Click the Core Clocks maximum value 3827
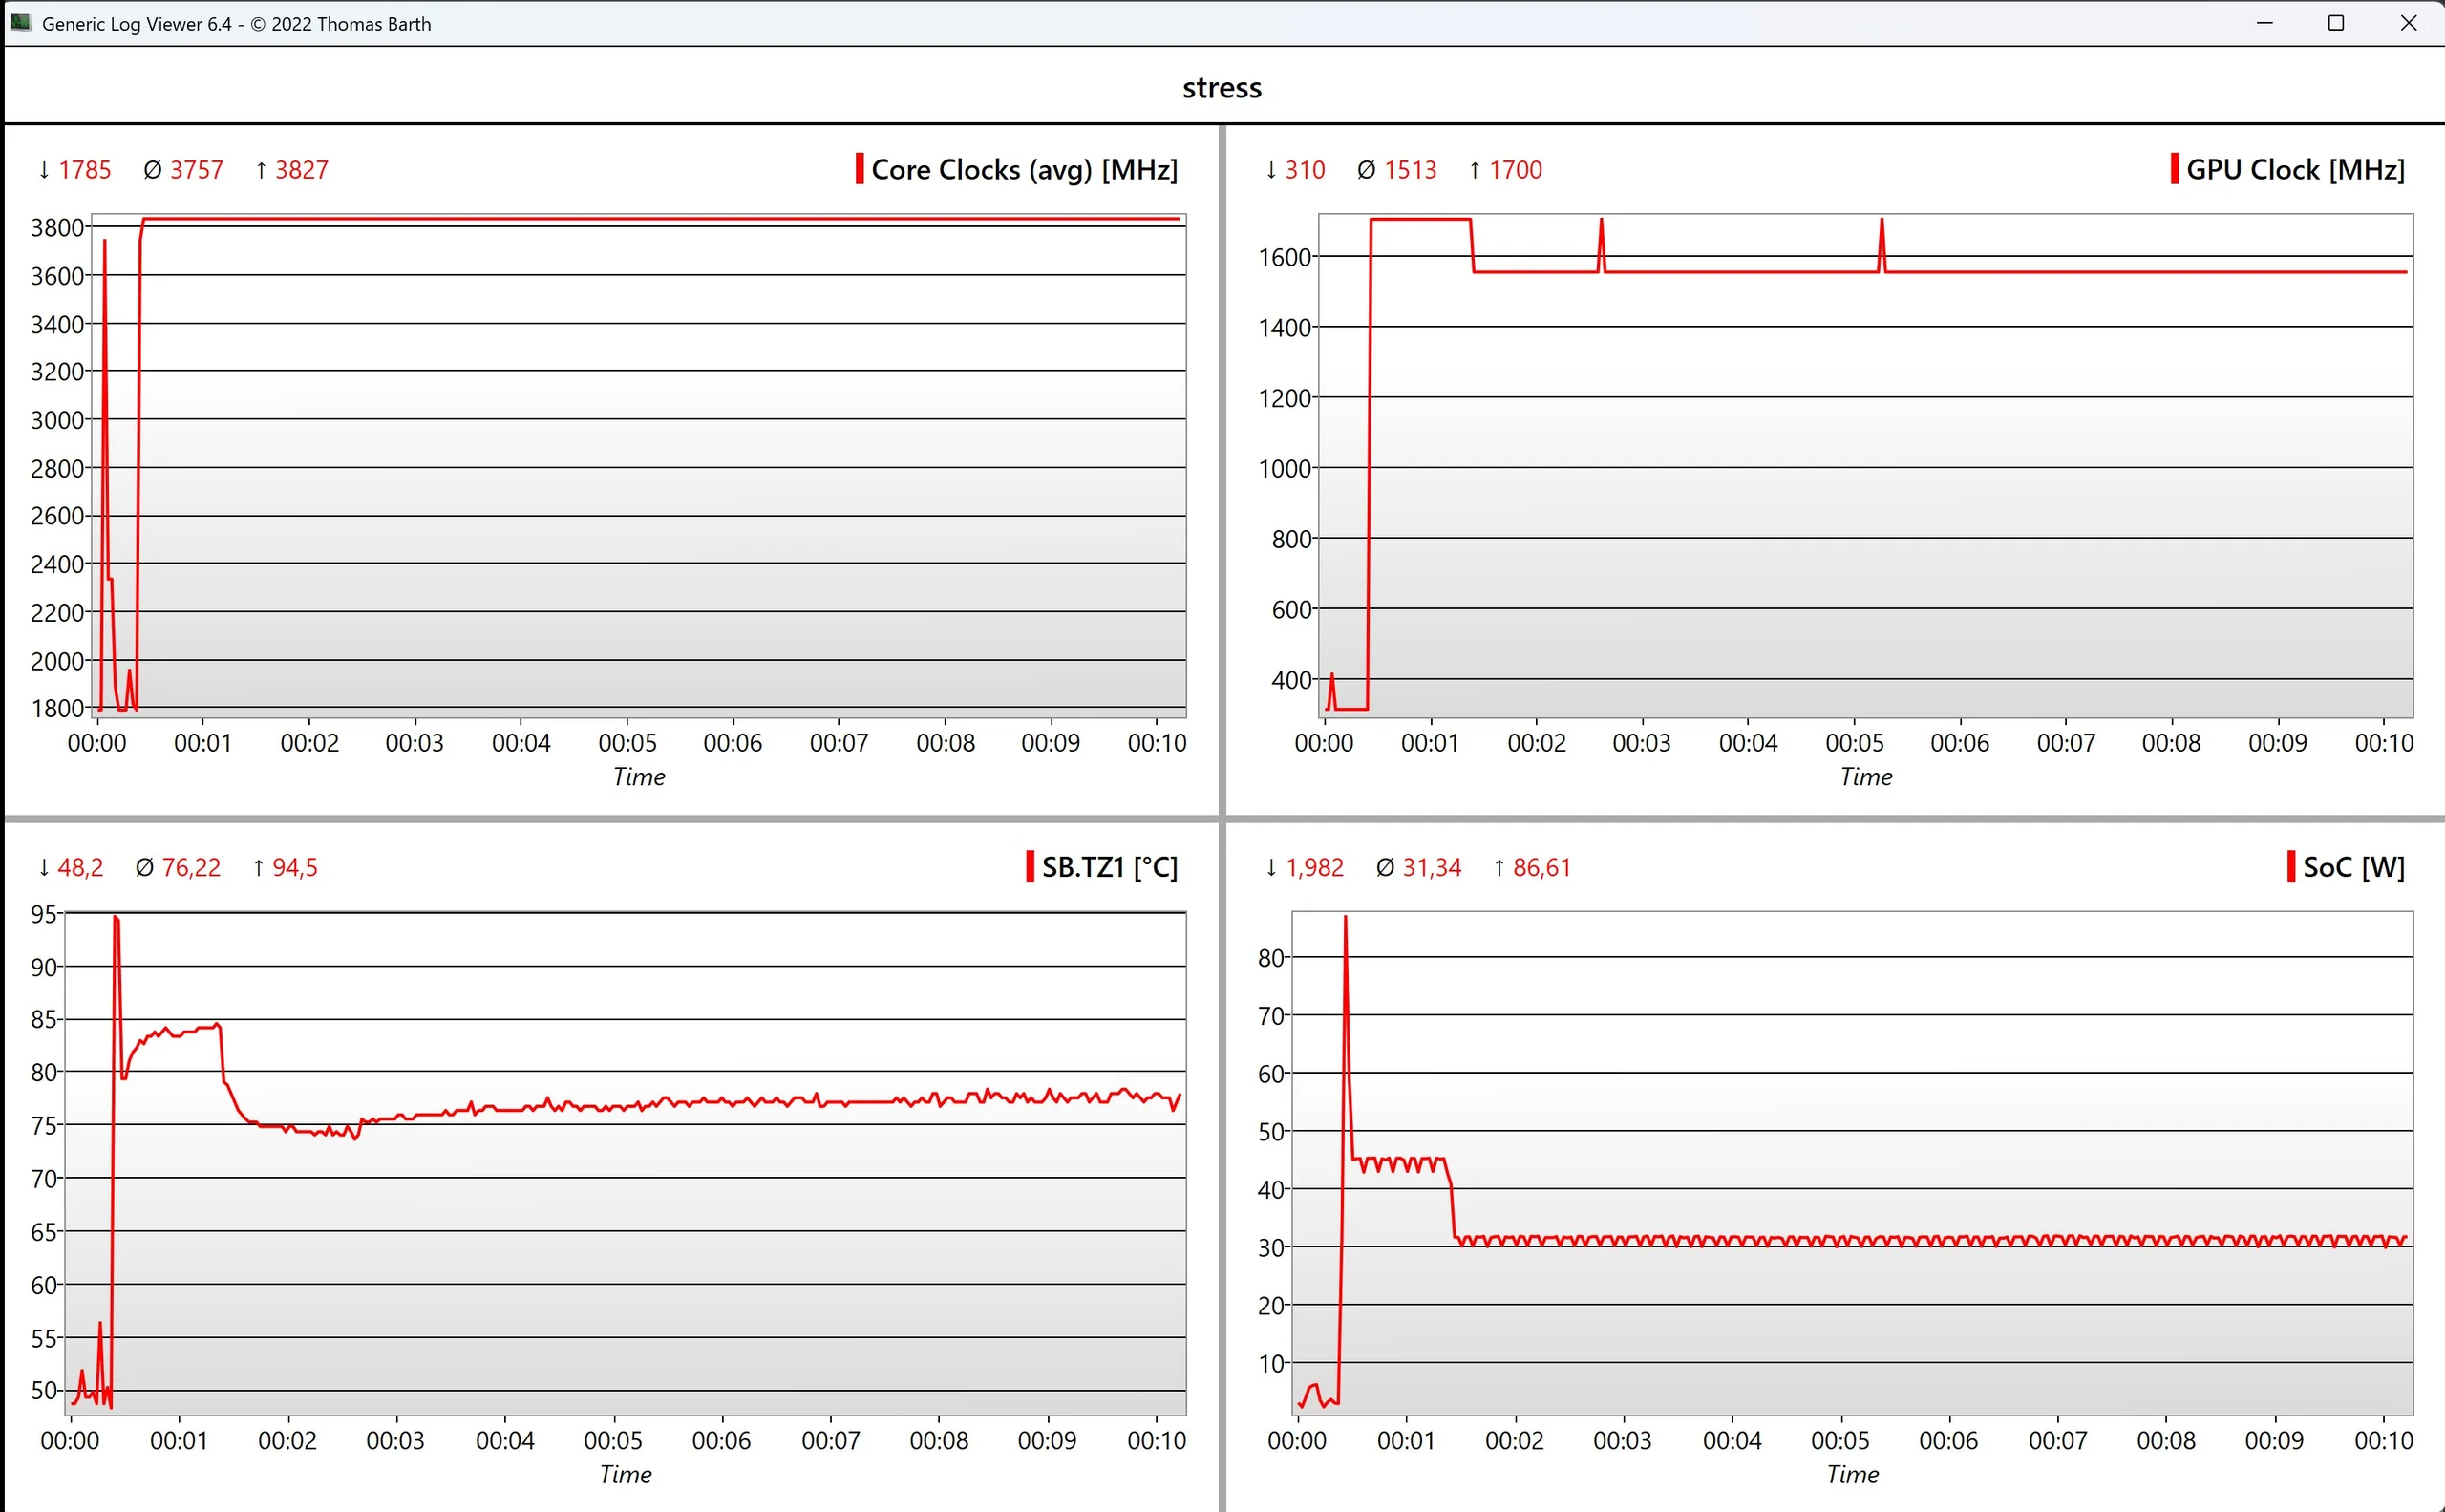 (301, 170)
